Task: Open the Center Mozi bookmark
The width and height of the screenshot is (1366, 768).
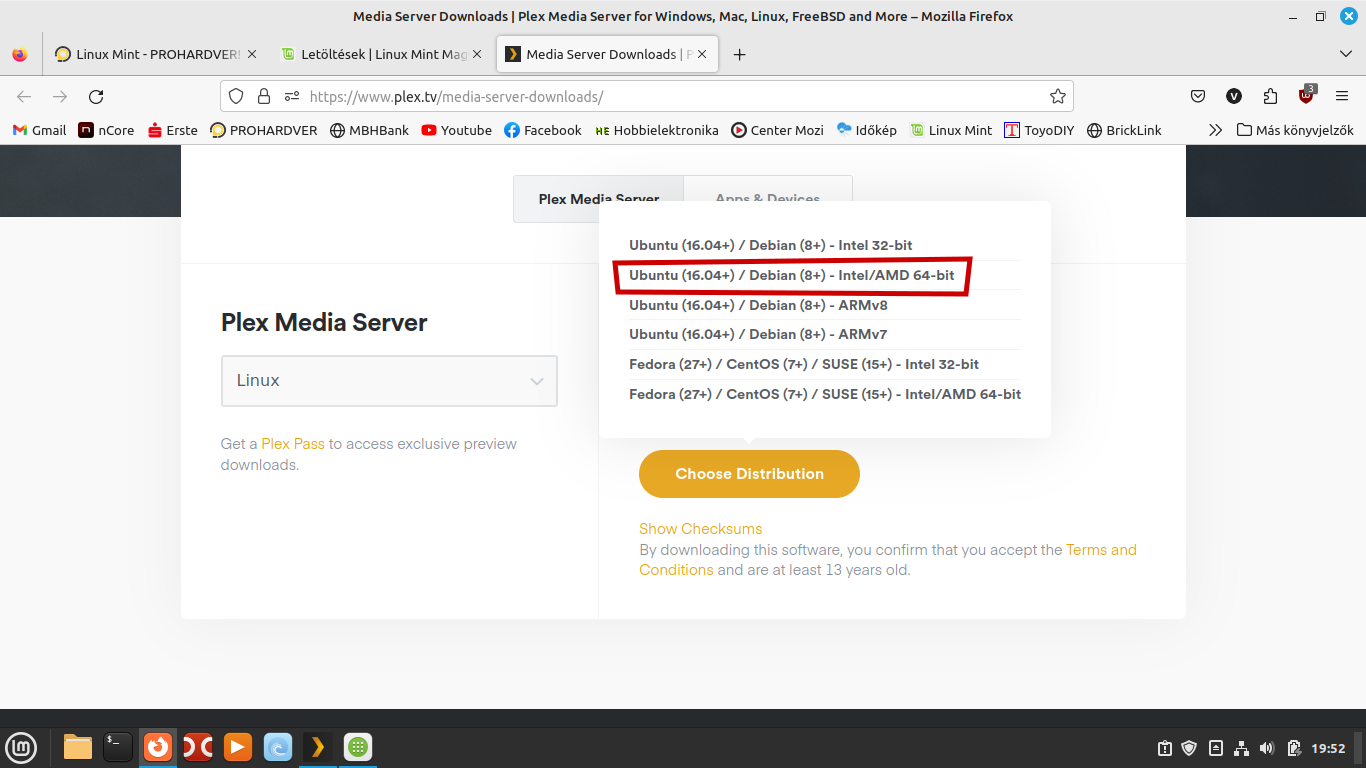Action: (x=778, y=130)
